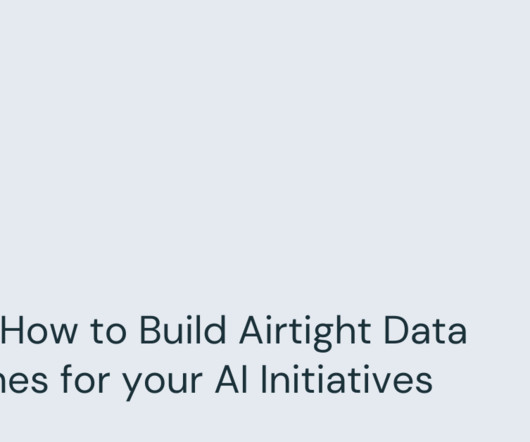This screenshot has width=530, height=442.
Task: Click the empty card area above the headline
Action: click(265, 149)
